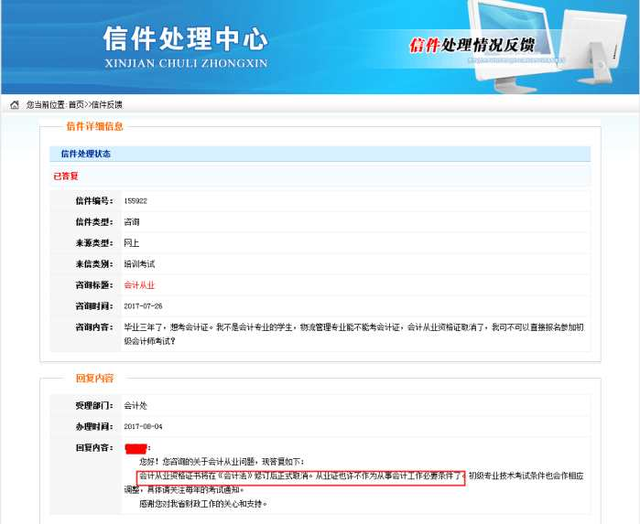Click the 会计处 department value

click(x=136, y=405)
